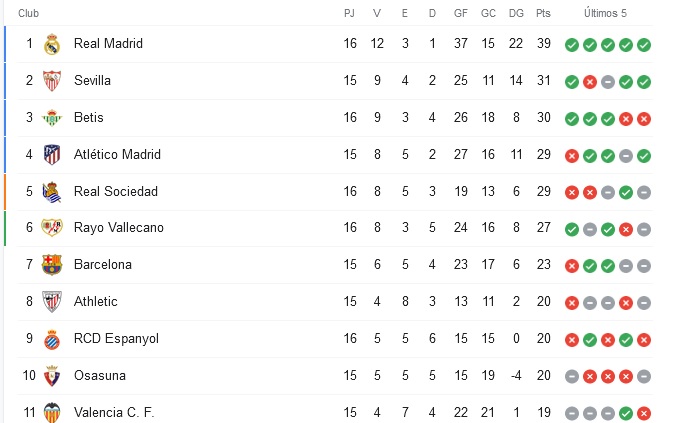The height and width of the screenshot is (423, 676).
Task: Select the Rayo Vallecano team name
Action: coord(118,228)
